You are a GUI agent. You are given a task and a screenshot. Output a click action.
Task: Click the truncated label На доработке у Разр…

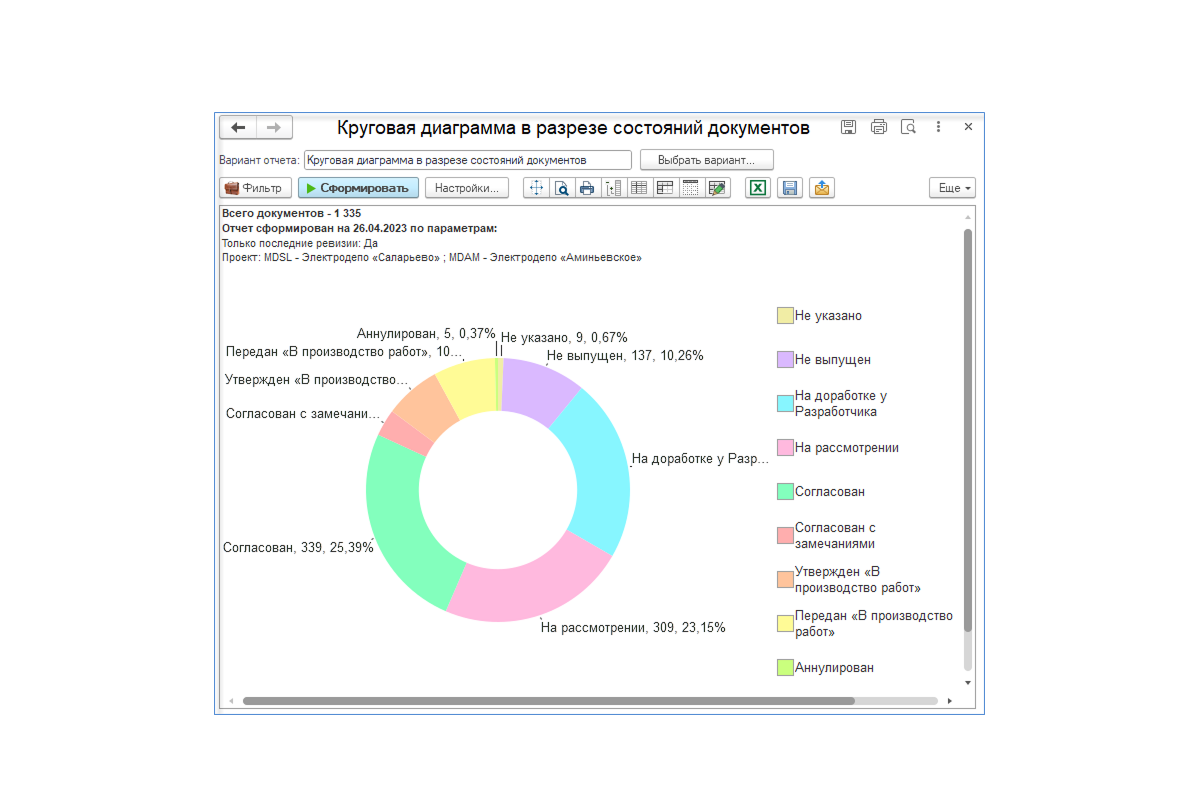[700, 460]
